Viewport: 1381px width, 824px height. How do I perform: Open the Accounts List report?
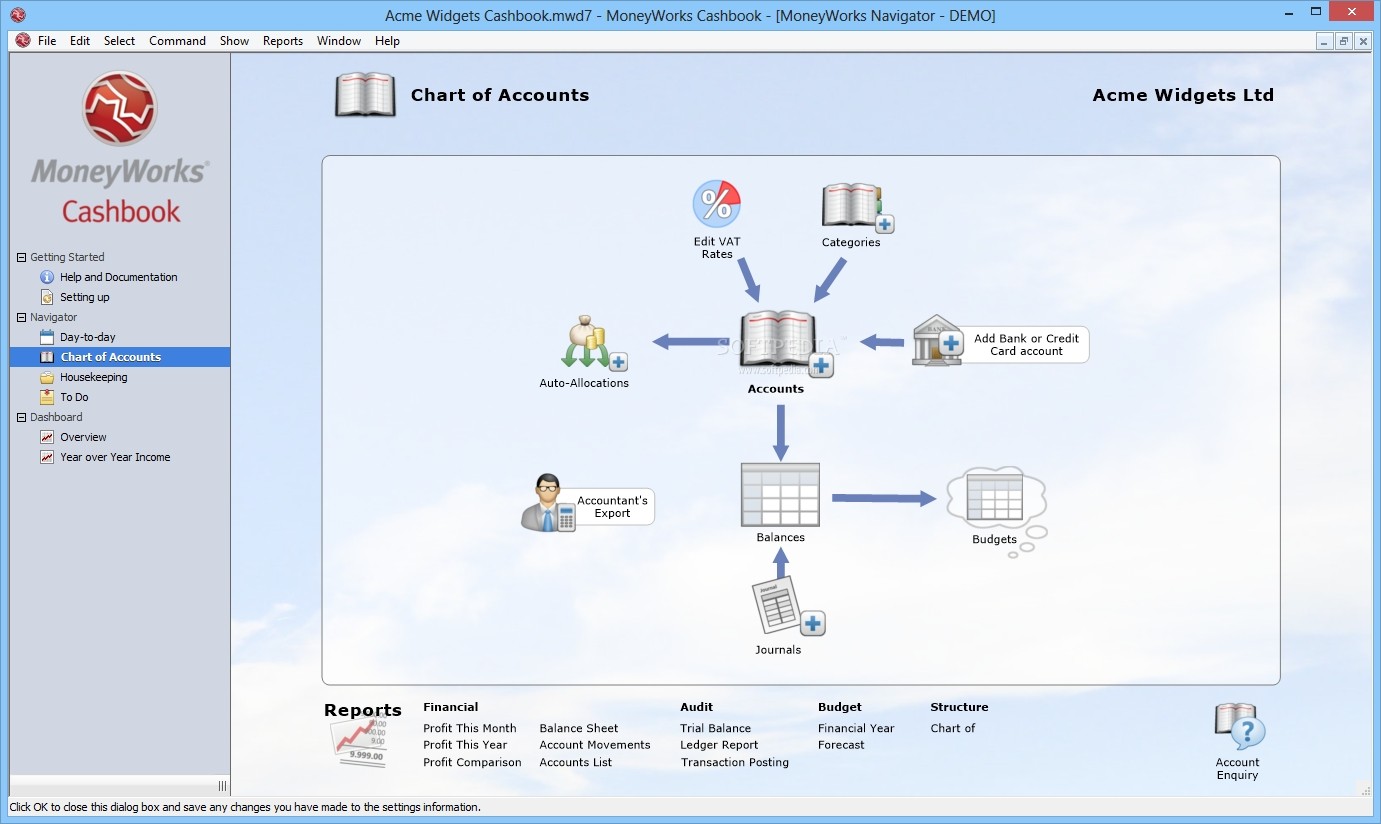point(576,762)
